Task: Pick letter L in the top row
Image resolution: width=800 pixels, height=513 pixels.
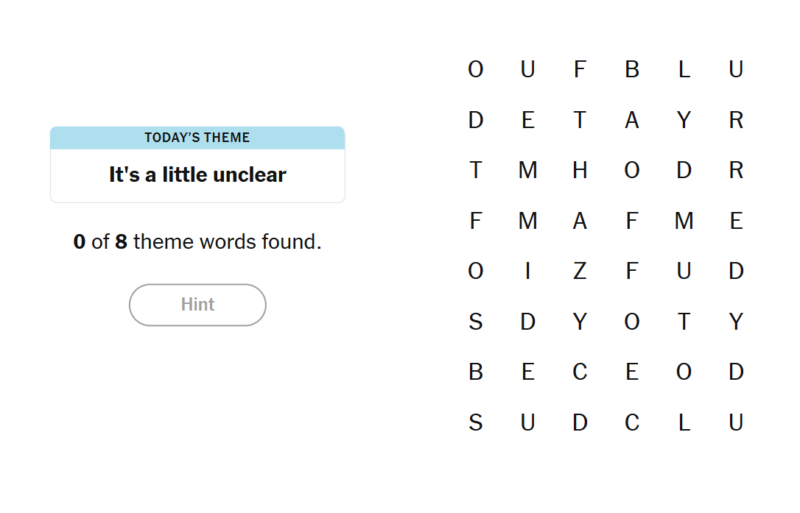Action: click(x=684, y=70)
